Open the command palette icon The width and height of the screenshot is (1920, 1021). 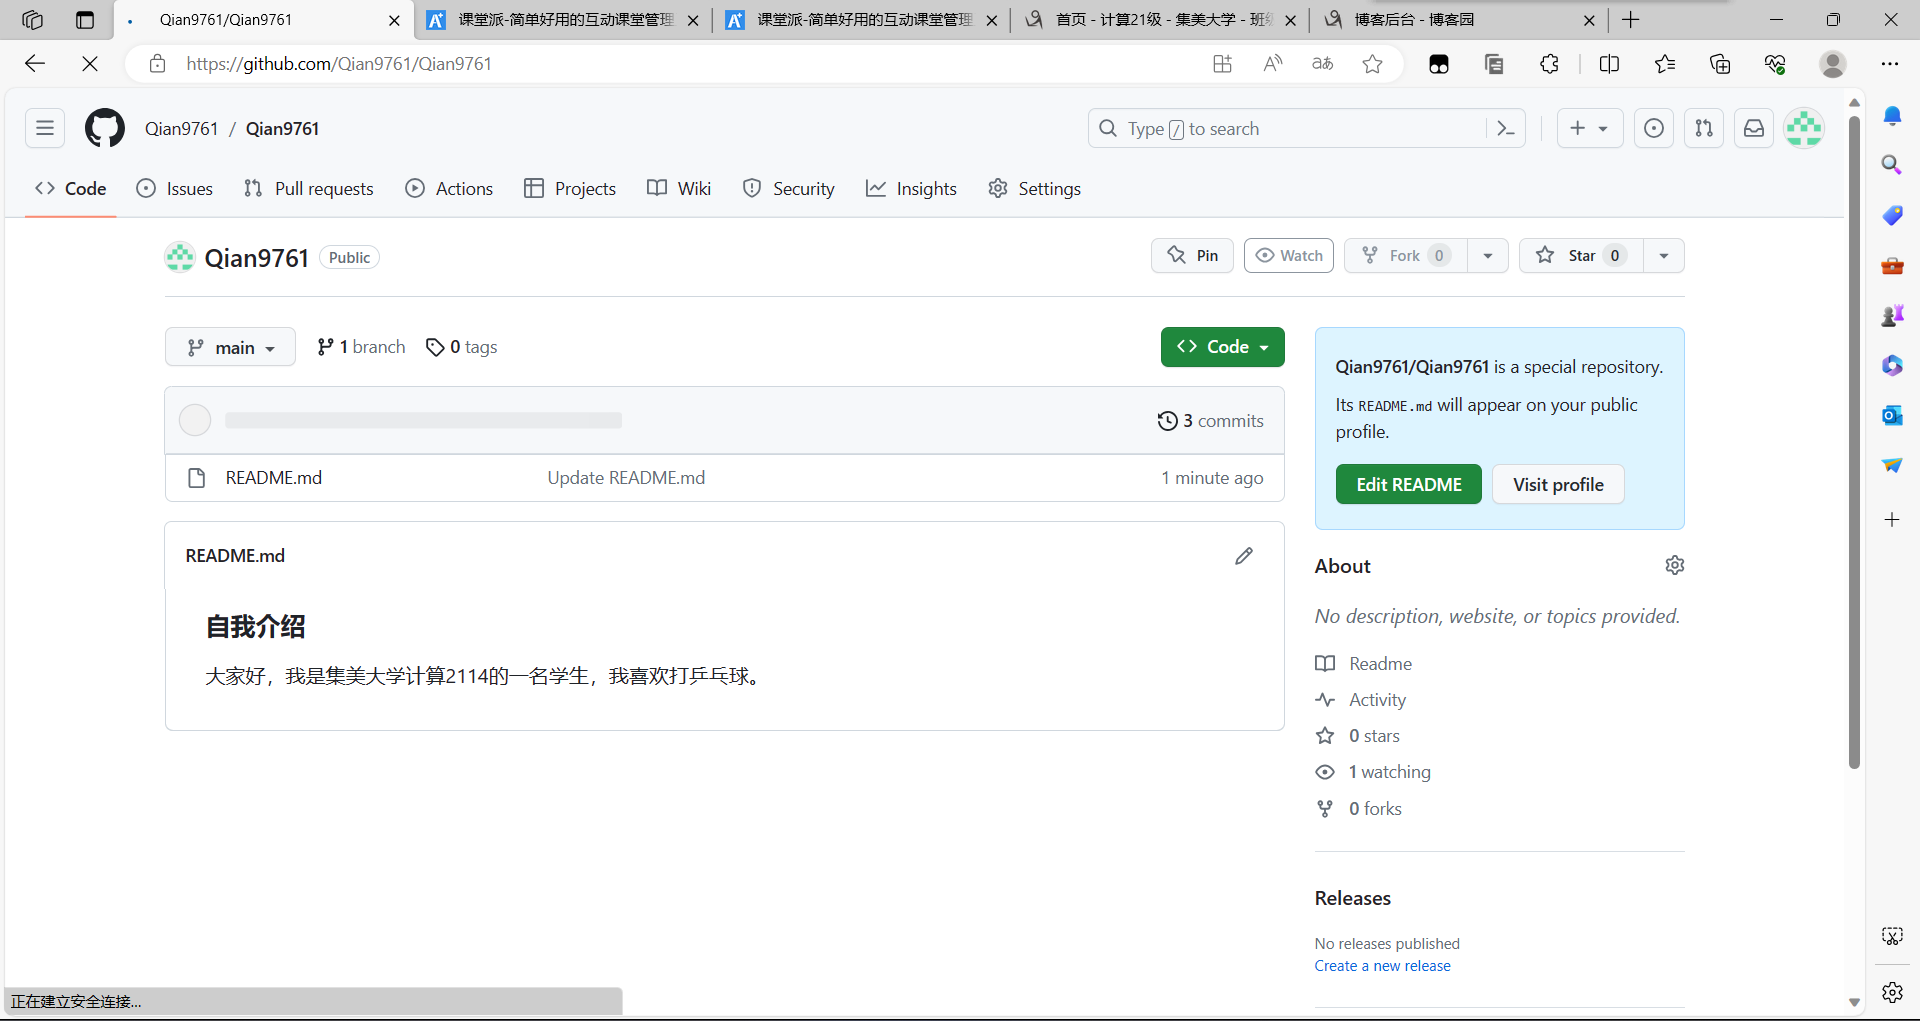click(1506, 128)
